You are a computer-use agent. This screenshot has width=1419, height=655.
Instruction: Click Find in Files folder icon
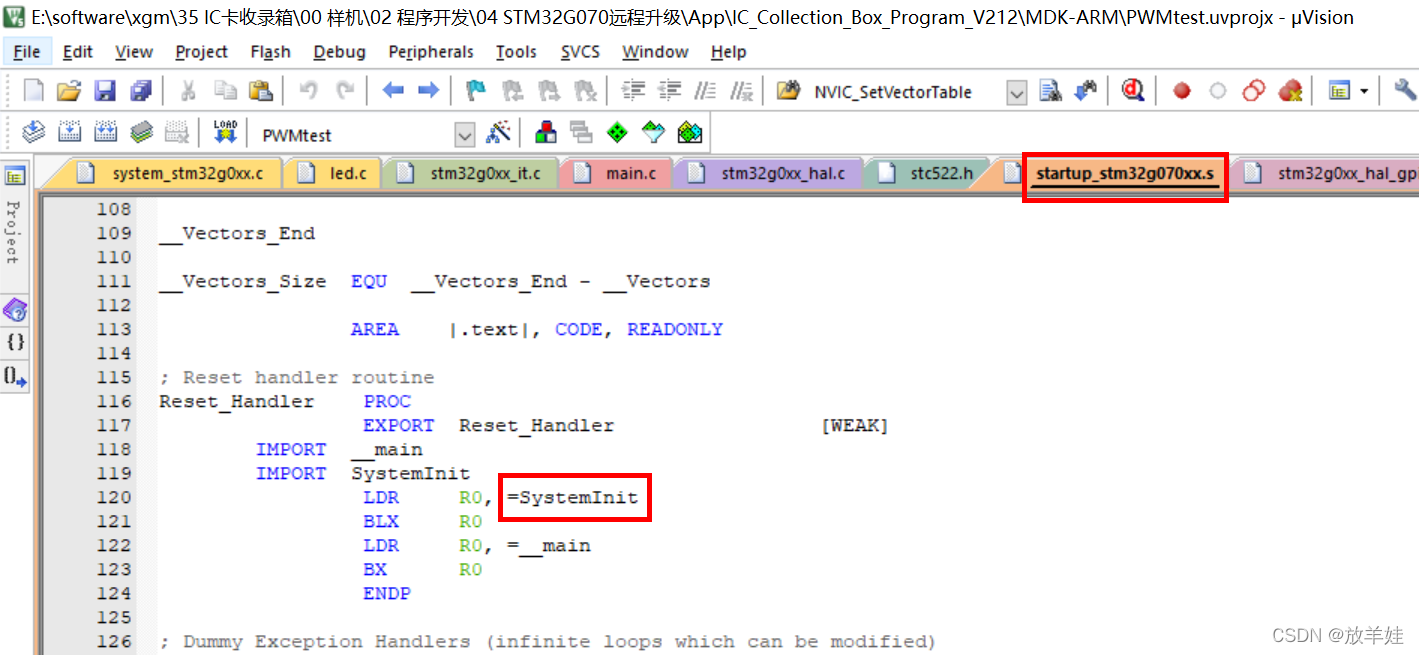(x=789, y=91)
